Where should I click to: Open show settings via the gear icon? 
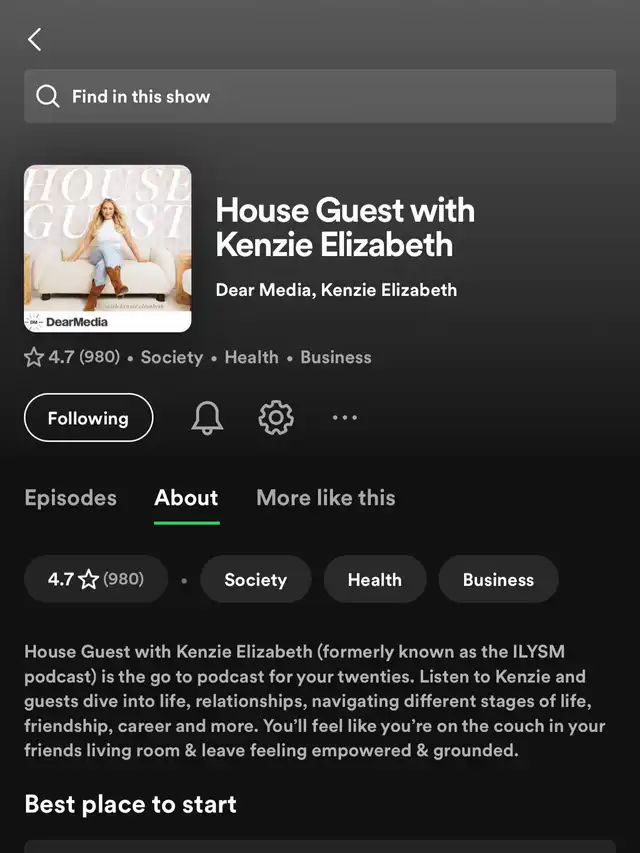tap(276, 418)
